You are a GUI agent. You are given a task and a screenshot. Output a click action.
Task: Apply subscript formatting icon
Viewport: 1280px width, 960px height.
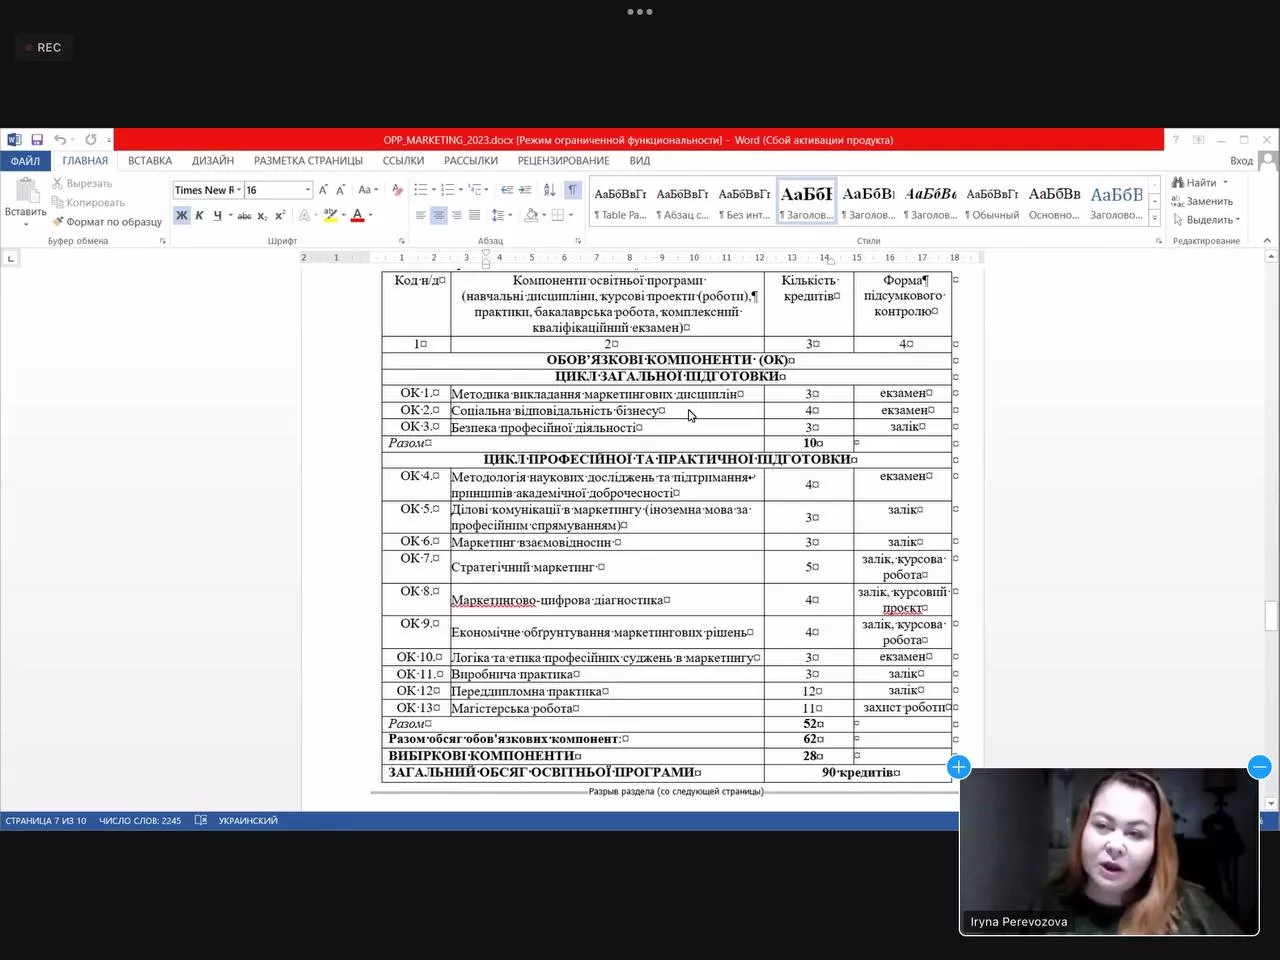coord(262,216)
